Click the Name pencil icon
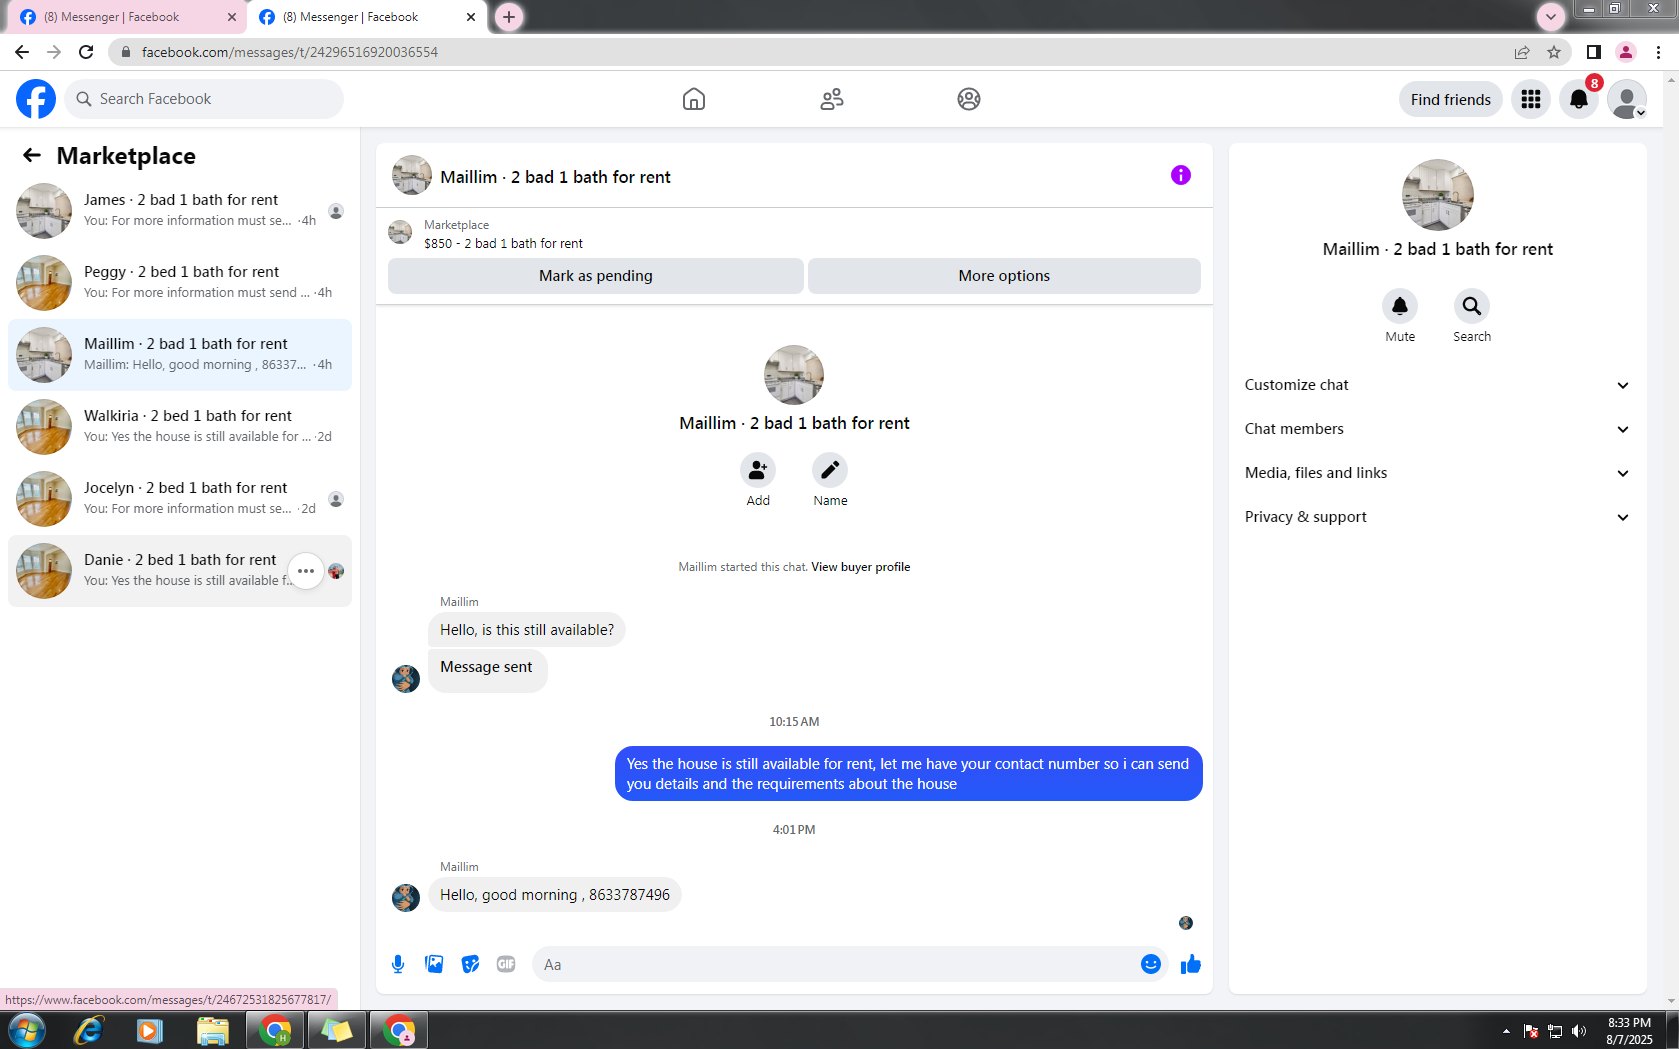1679x1049 pixels. [x=830, y=470]
